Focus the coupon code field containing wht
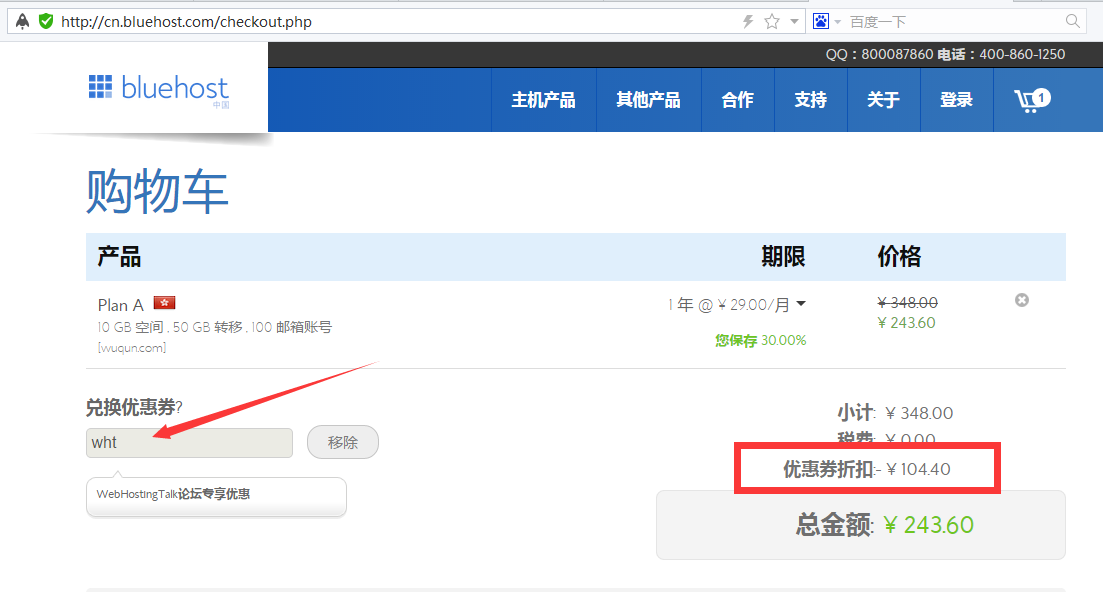Viewport: 1103px width, 592px height. coord(189,443)
